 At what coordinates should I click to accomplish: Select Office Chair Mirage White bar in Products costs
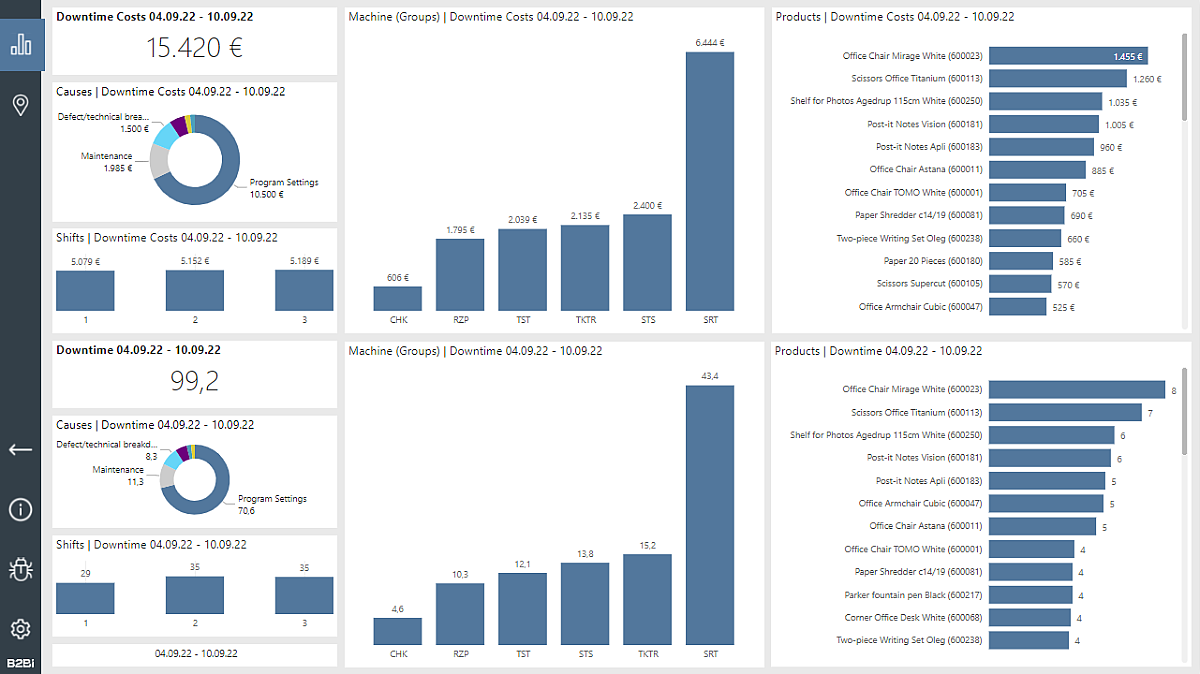point(1070,55)
